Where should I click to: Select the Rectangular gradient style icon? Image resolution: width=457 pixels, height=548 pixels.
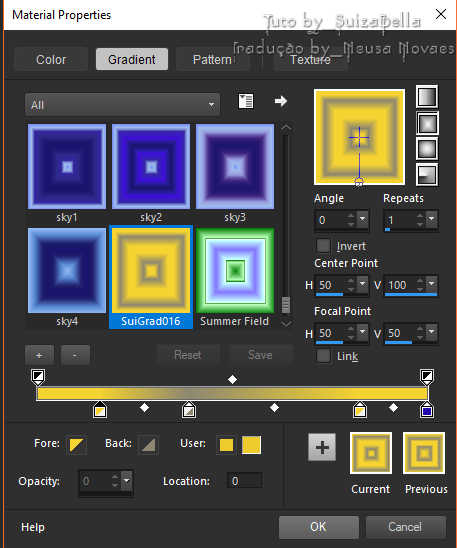coord(427,123)
